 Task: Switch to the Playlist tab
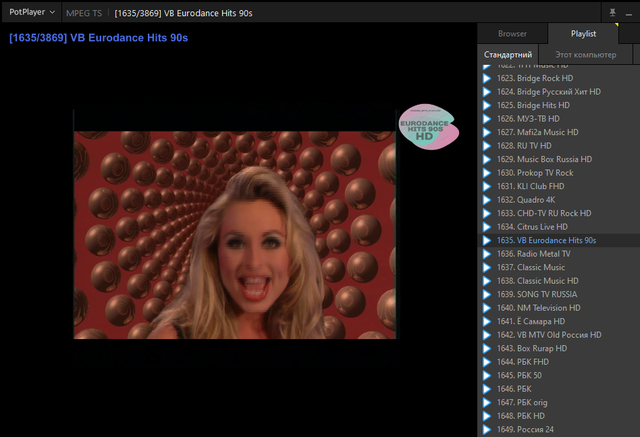click(x=583, y=34)
